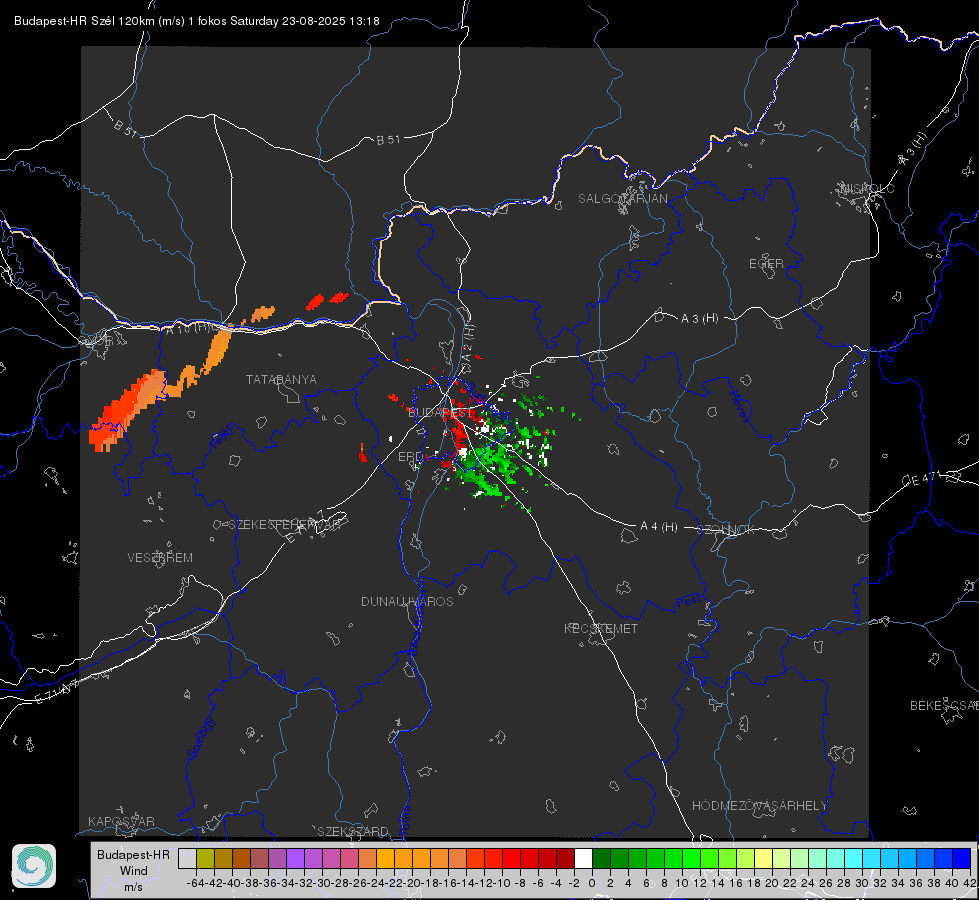Click the swirl logo icon beside the legend
This screenshot has height=900, width=979.
[x=34, y=866]
